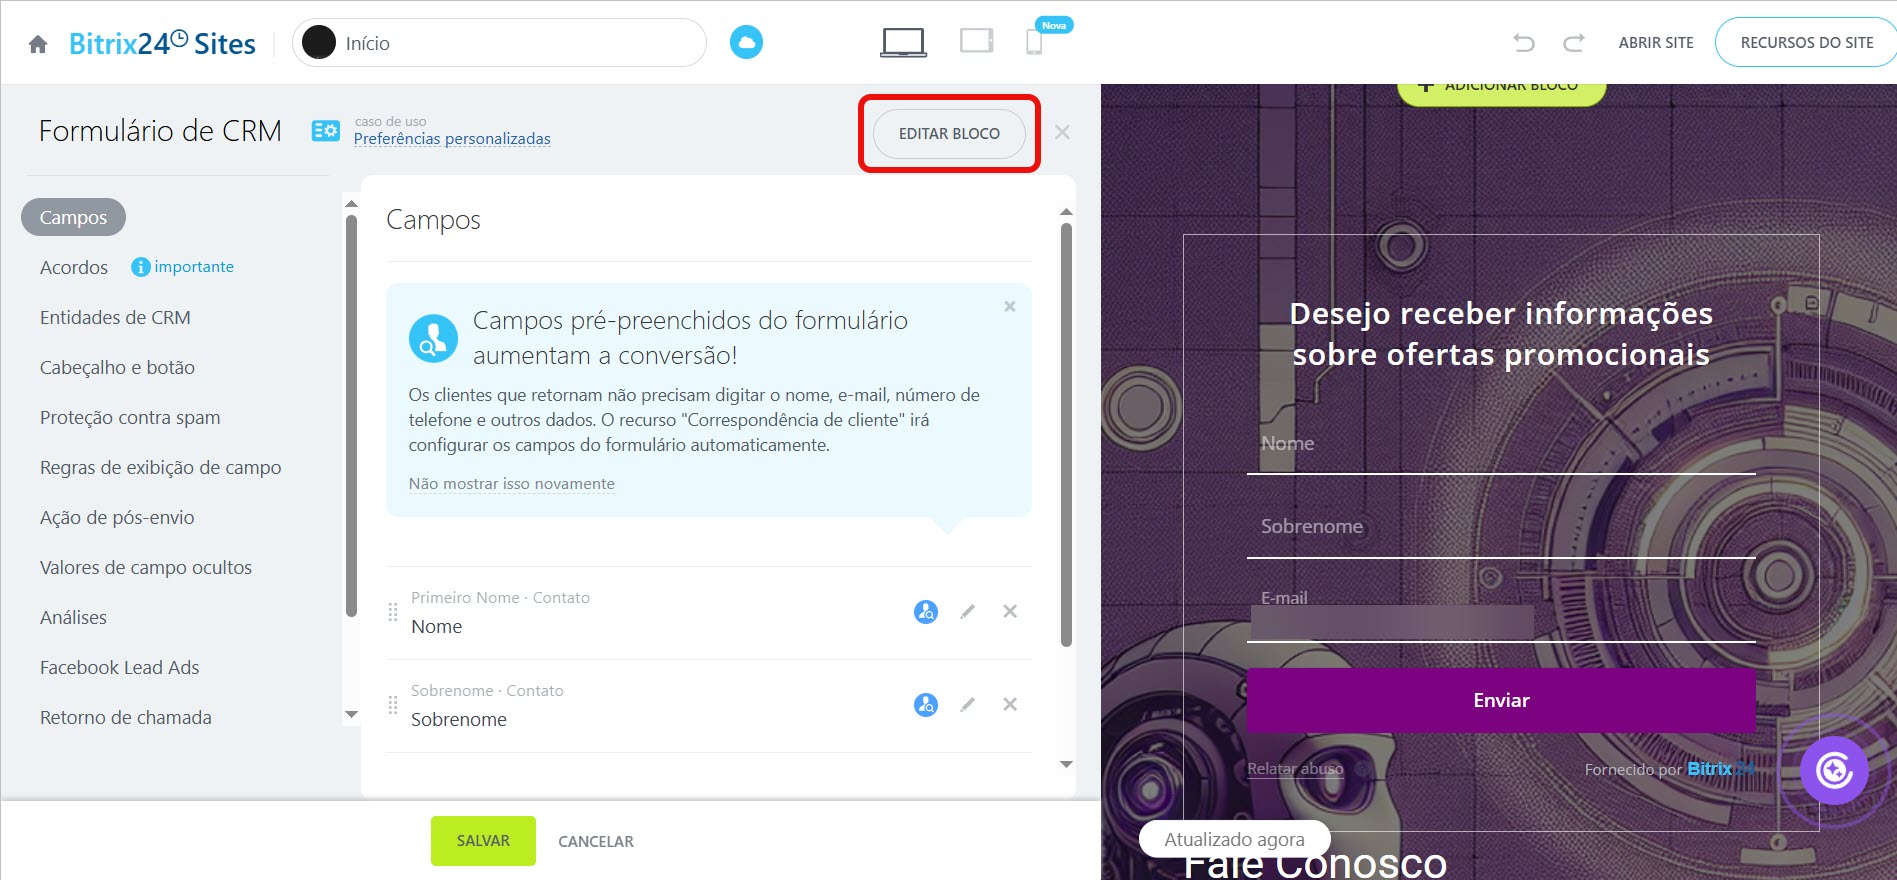Click the home icon next to Bitrix24 logo
Image resolution: width=1897 pixels, height=880 pixels.
pyautogui.click(x=38, y=44)
